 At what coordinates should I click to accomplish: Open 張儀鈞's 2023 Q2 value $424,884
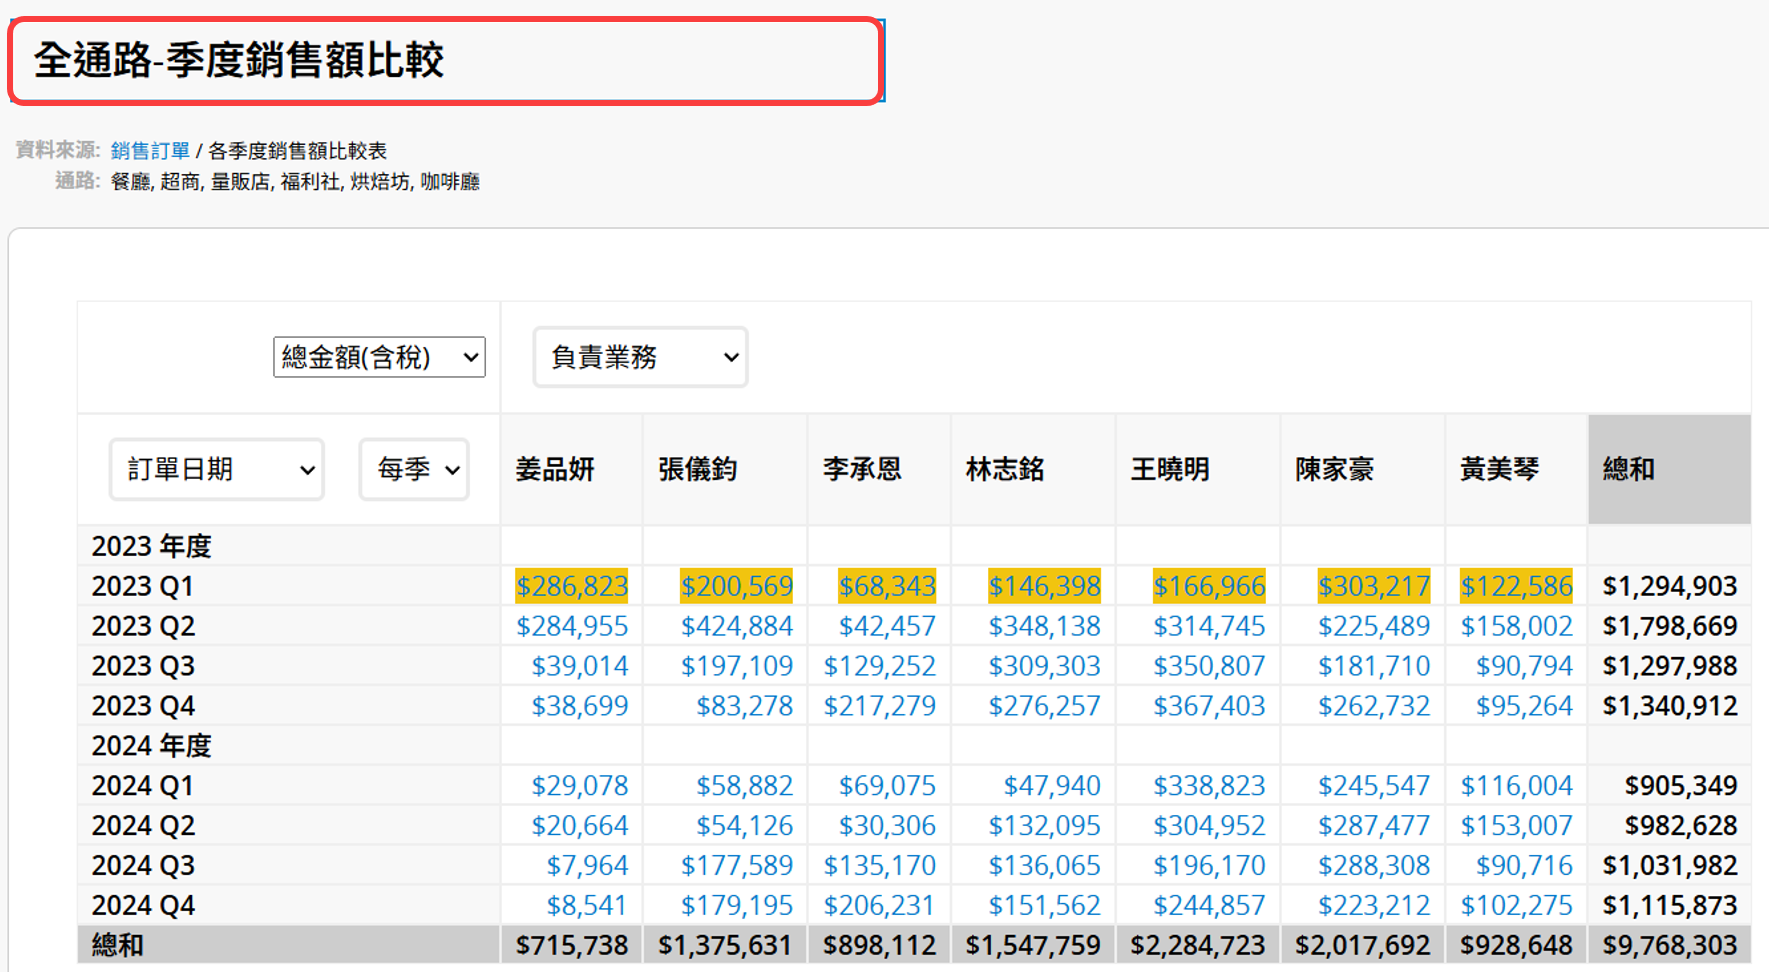[736, 626]
